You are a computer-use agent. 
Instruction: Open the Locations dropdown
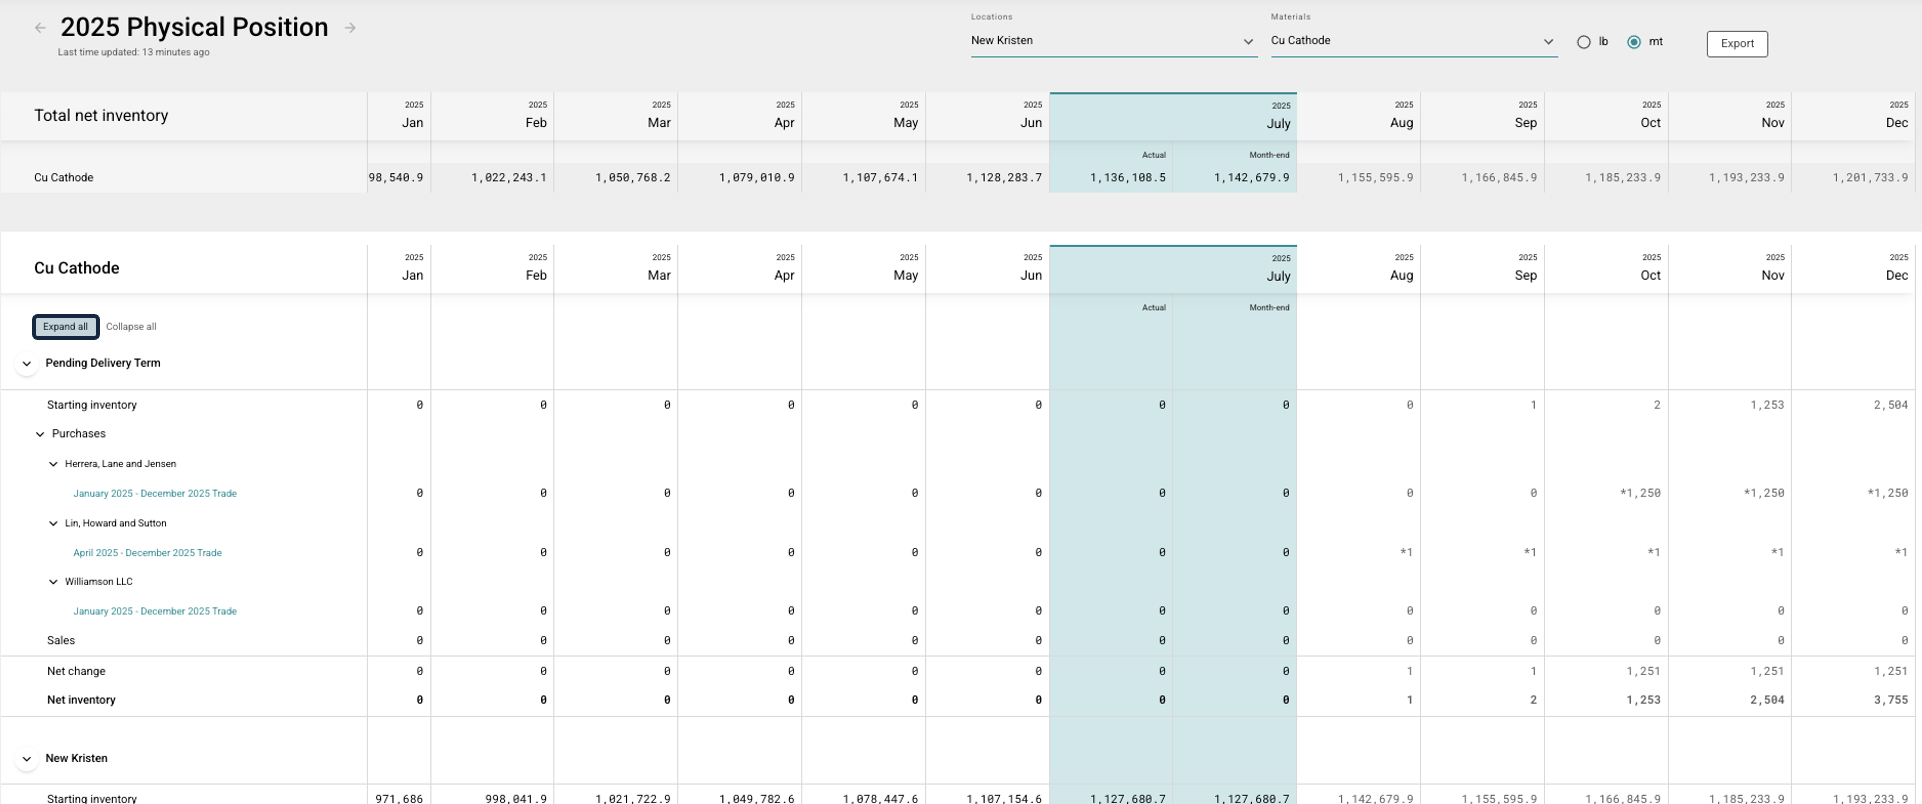tap(1112, 41)
